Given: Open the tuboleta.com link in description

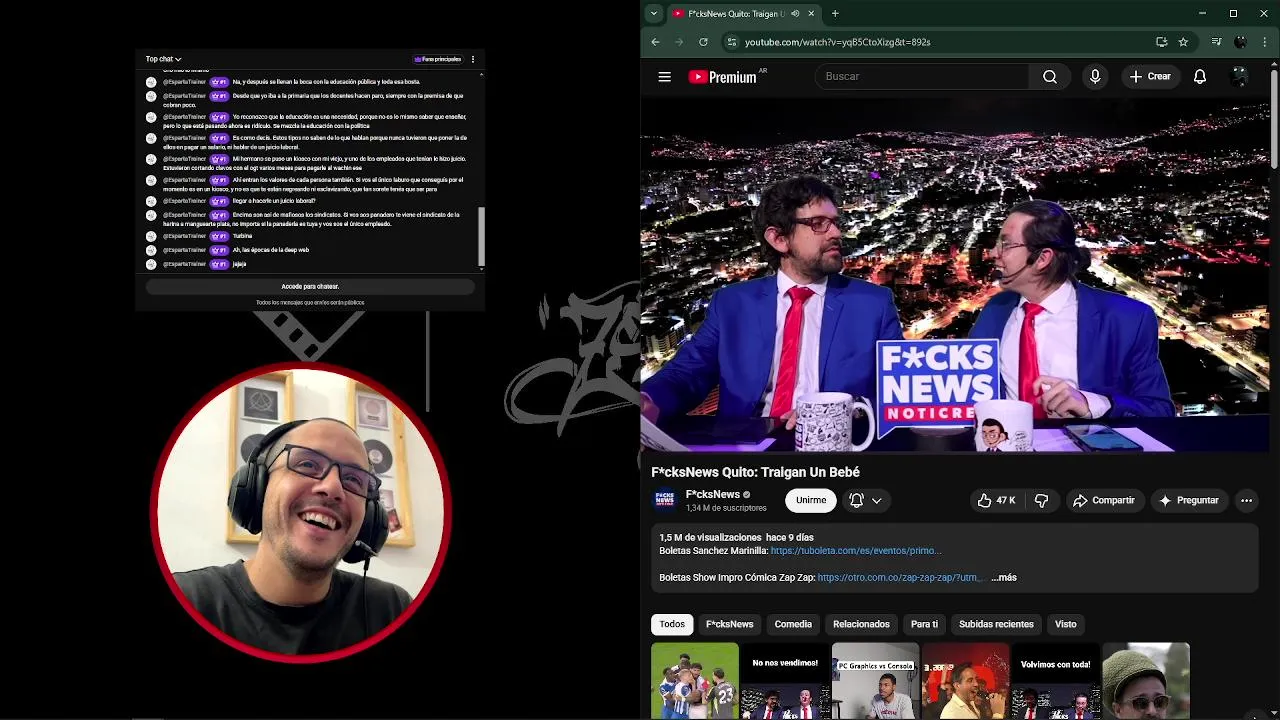Looking at the screenshot, I should [x=855, y=551].
